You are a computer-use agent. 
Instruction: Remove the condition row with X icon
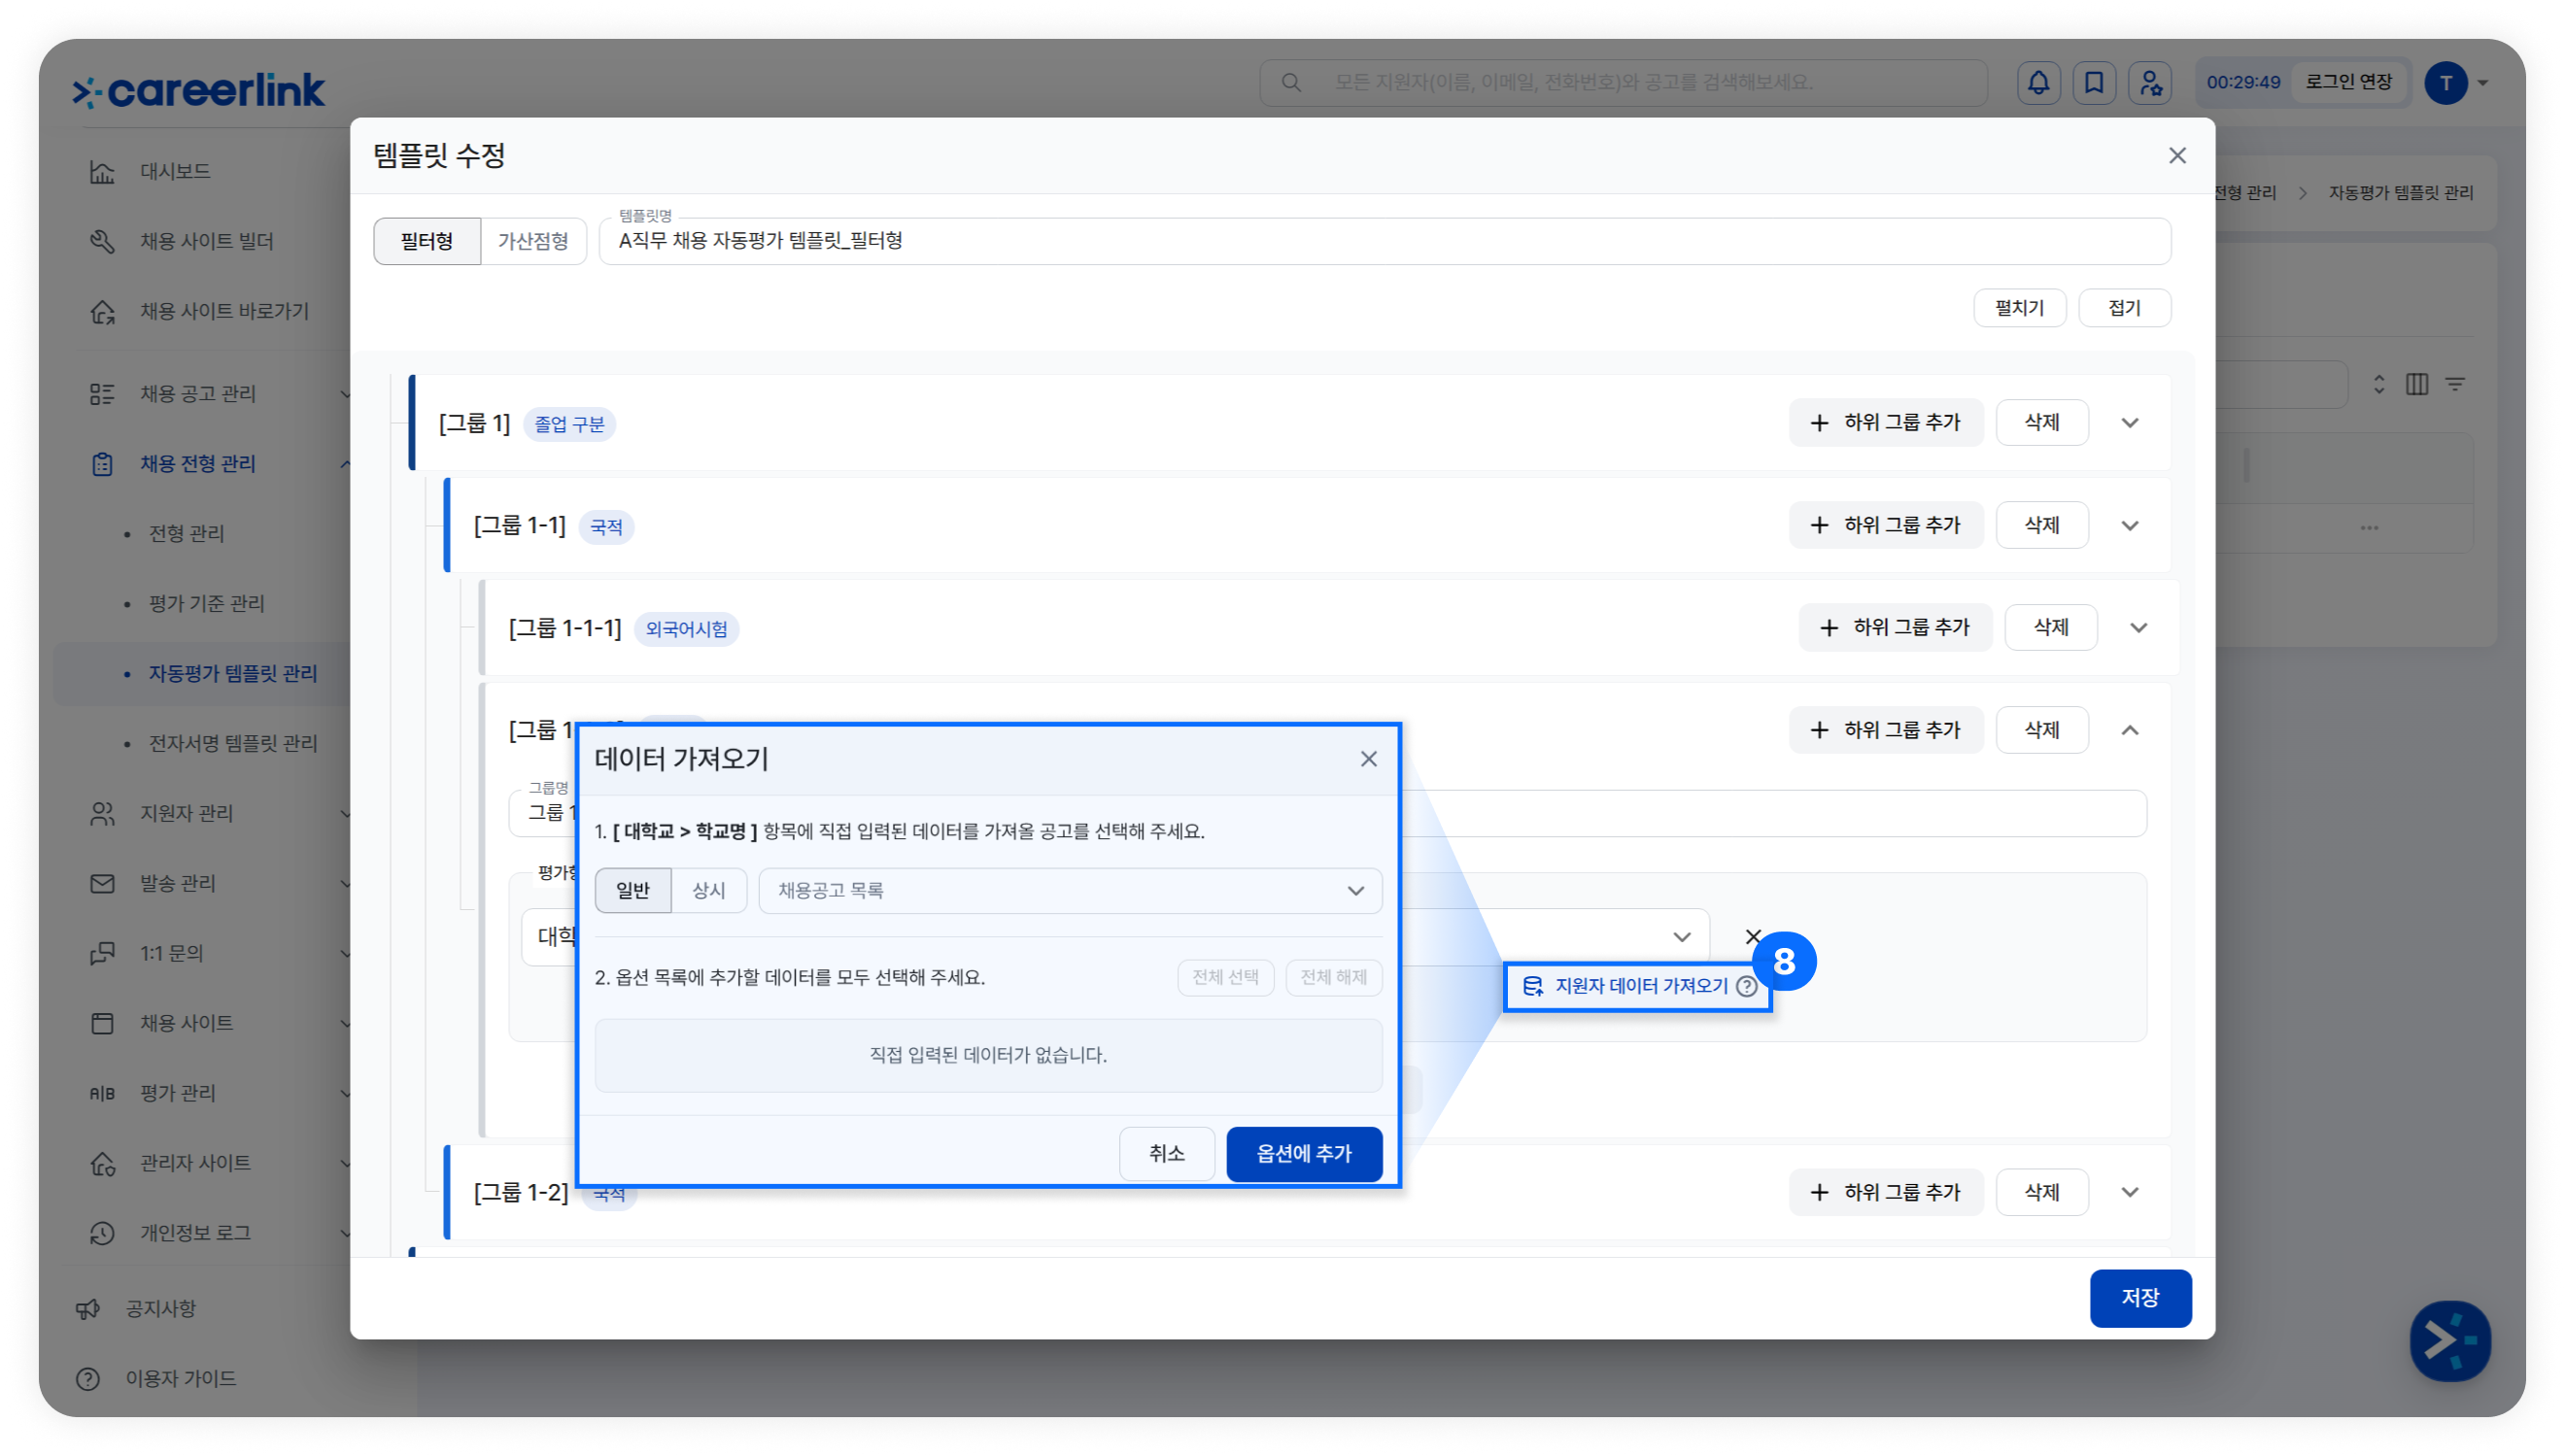point(1753,937)
